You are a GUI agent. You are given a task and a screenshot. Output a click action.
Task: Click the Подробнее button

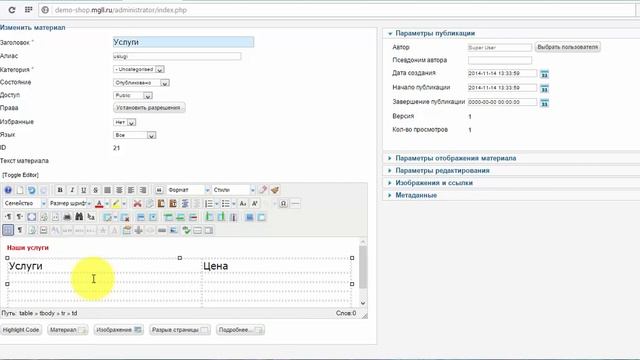pos(240,330)
